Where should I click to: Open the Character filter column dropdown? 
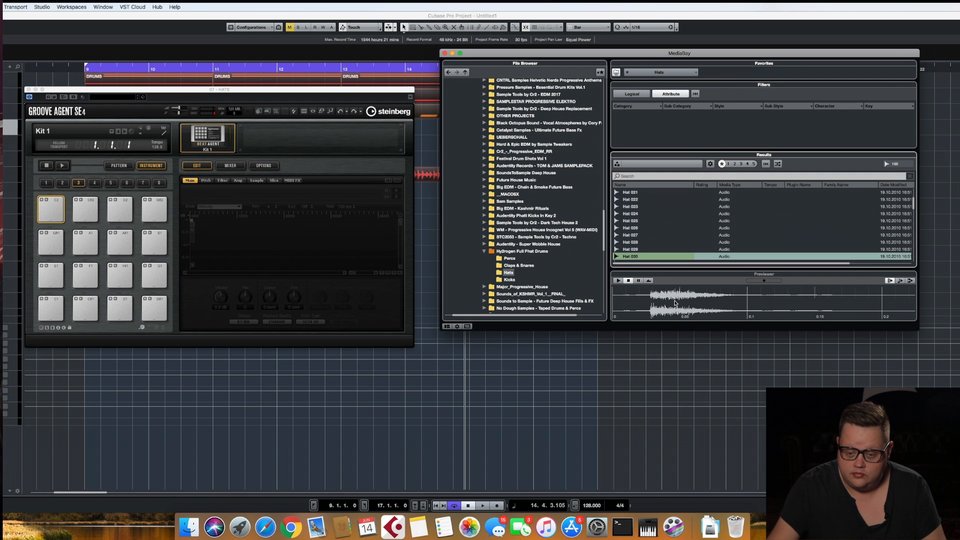837,106
